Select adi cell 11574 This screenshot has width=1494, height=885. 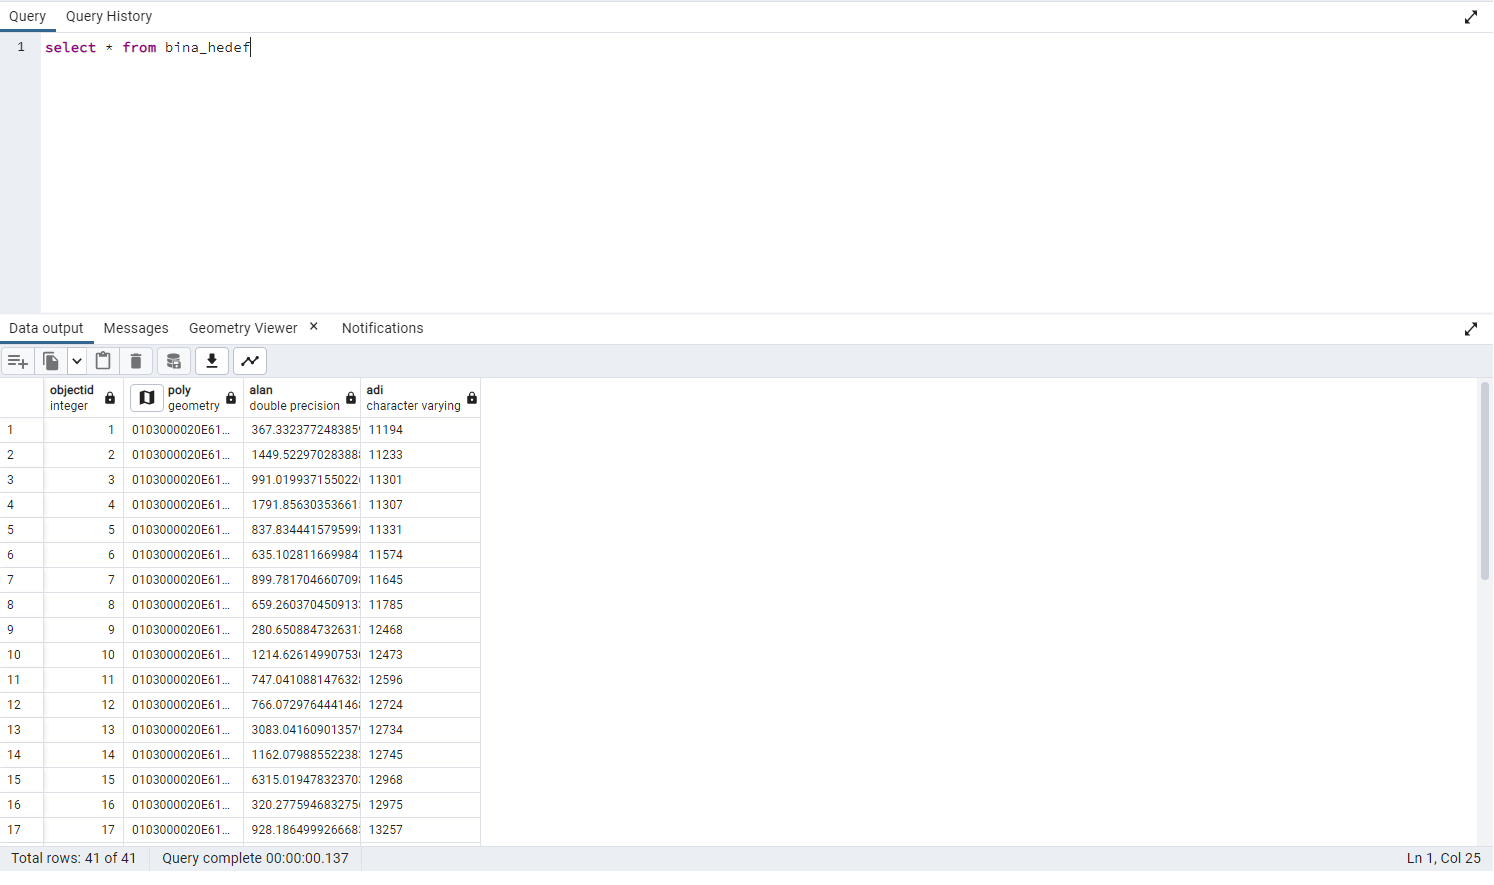click(x=420, y=555)
